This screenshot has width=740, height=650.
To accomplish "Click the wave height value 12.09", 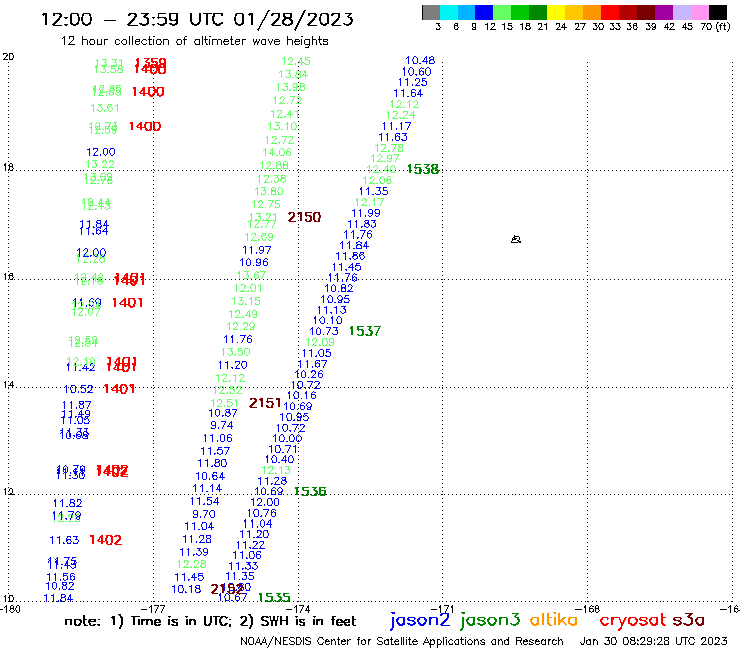I will 320,342.
